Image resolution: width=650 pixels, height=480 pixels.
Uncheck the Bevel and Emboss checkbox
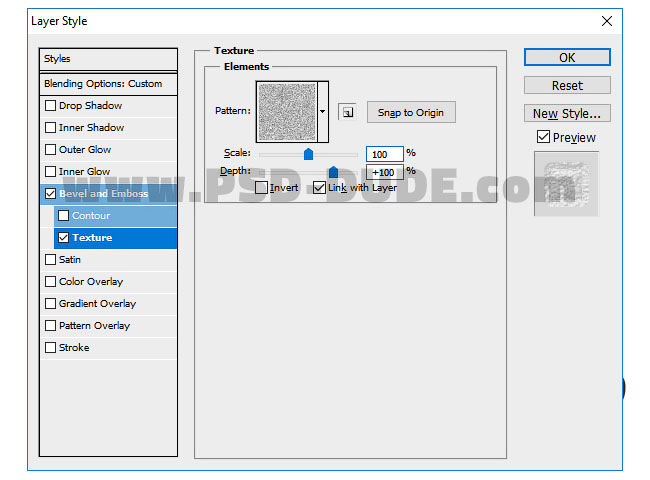[x=51, y=194]
